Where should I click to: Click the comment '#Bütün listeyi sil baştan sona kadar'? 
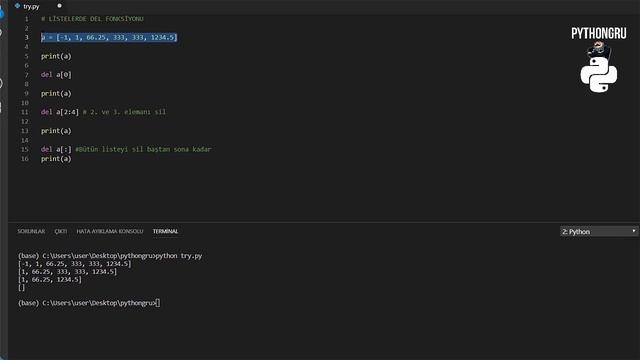[x=143, y=149]
